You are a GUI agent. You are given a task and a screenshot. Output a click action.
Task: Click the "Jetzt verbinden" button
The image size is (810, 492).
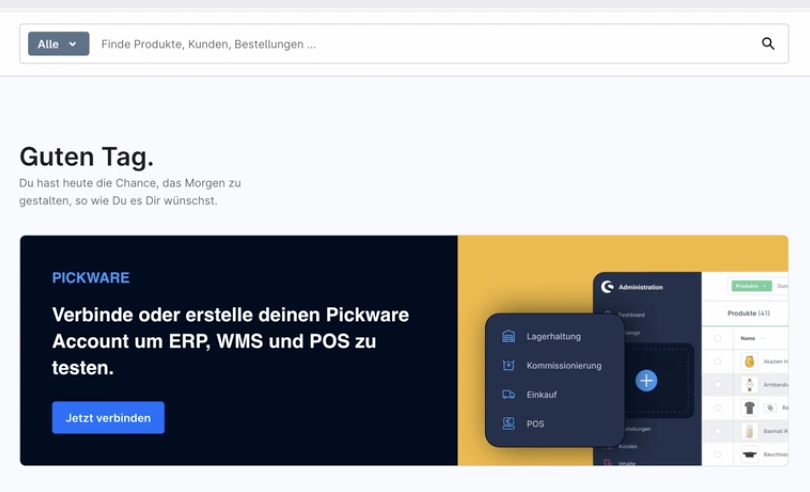coord(108,418)
